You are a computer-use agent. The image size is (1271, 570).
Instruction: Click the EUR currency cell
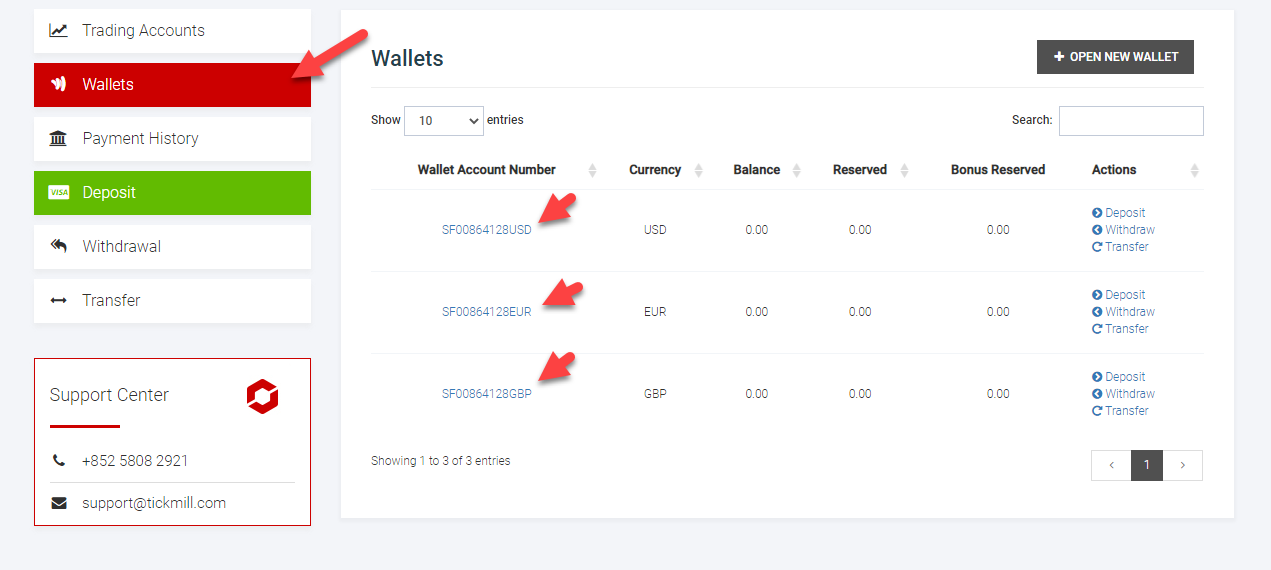[x=655, y=312]
